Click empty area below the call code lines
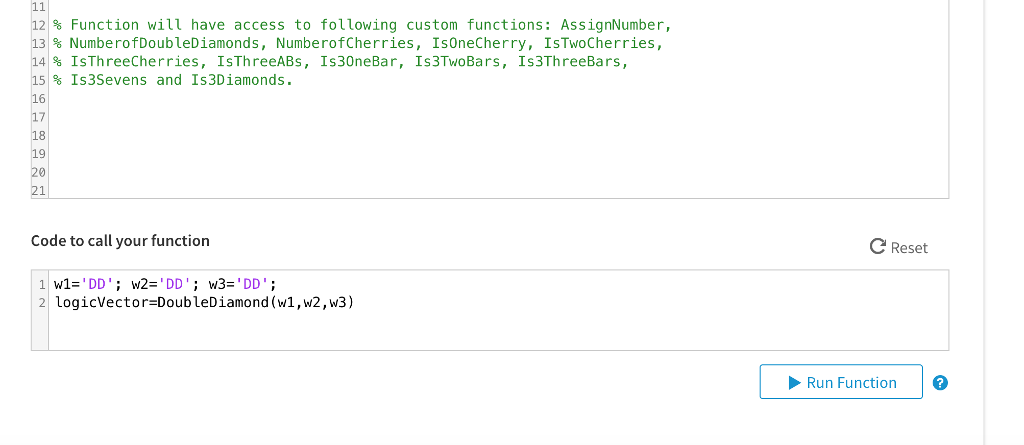This screenshot has width=1024, height=445. [496, 332]
